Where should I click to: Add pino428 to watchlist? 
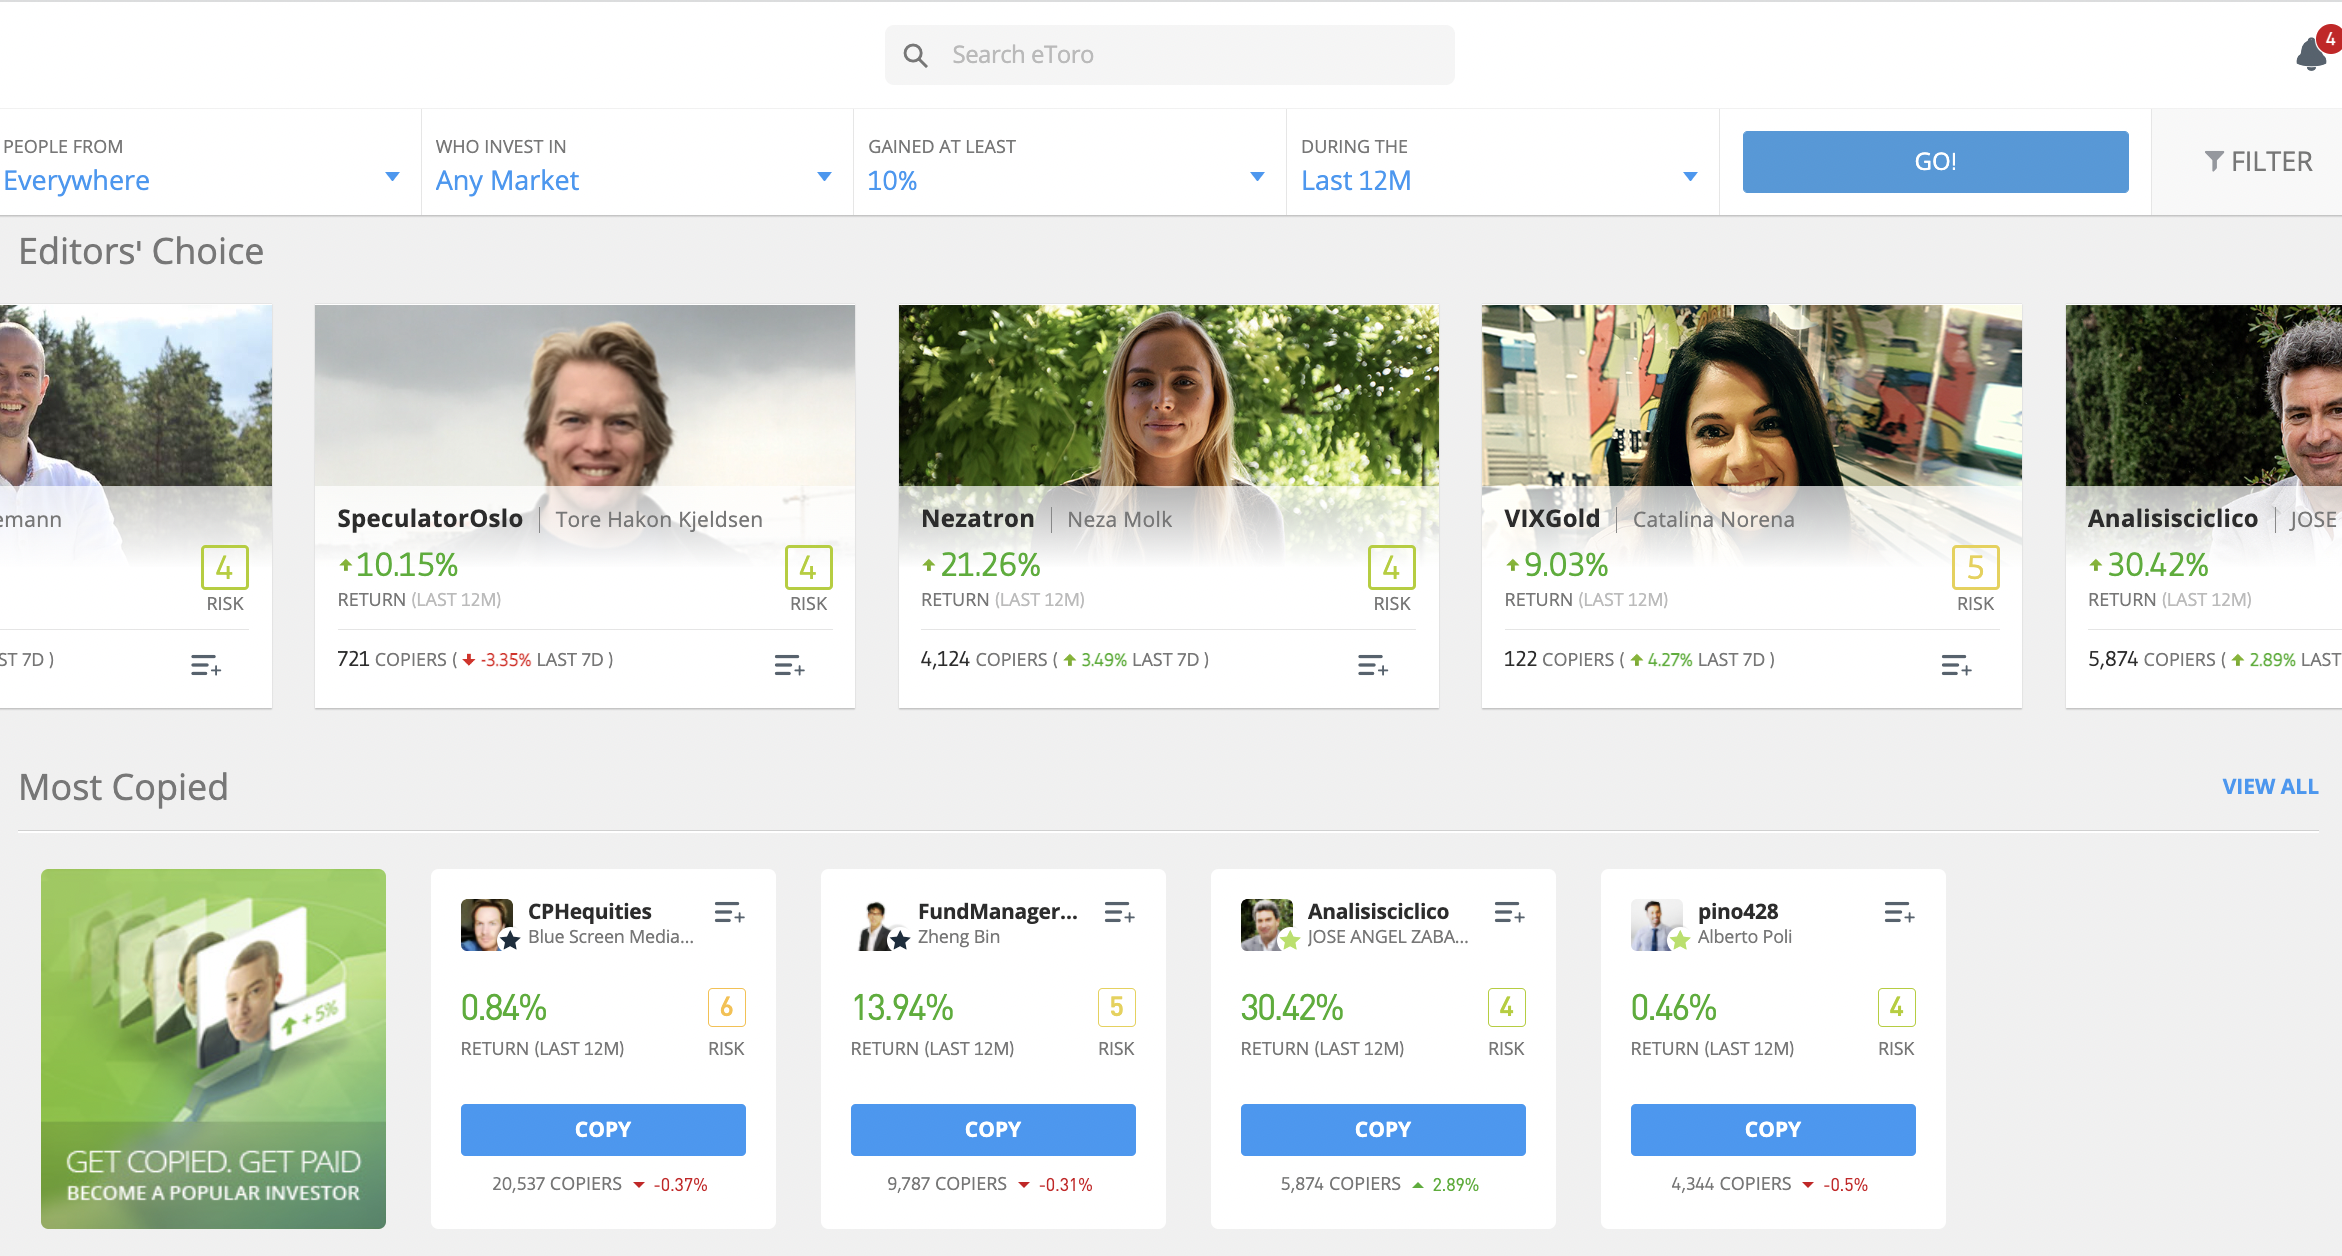coord(1899,912)
